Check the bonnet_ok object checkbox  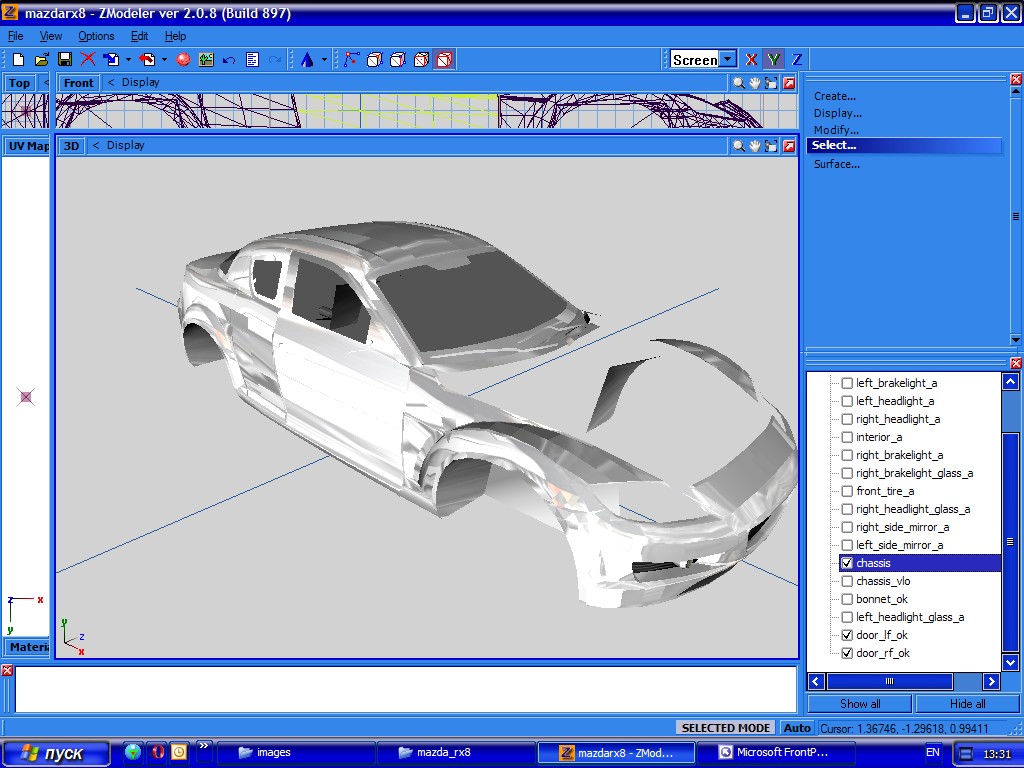(847, 599)
